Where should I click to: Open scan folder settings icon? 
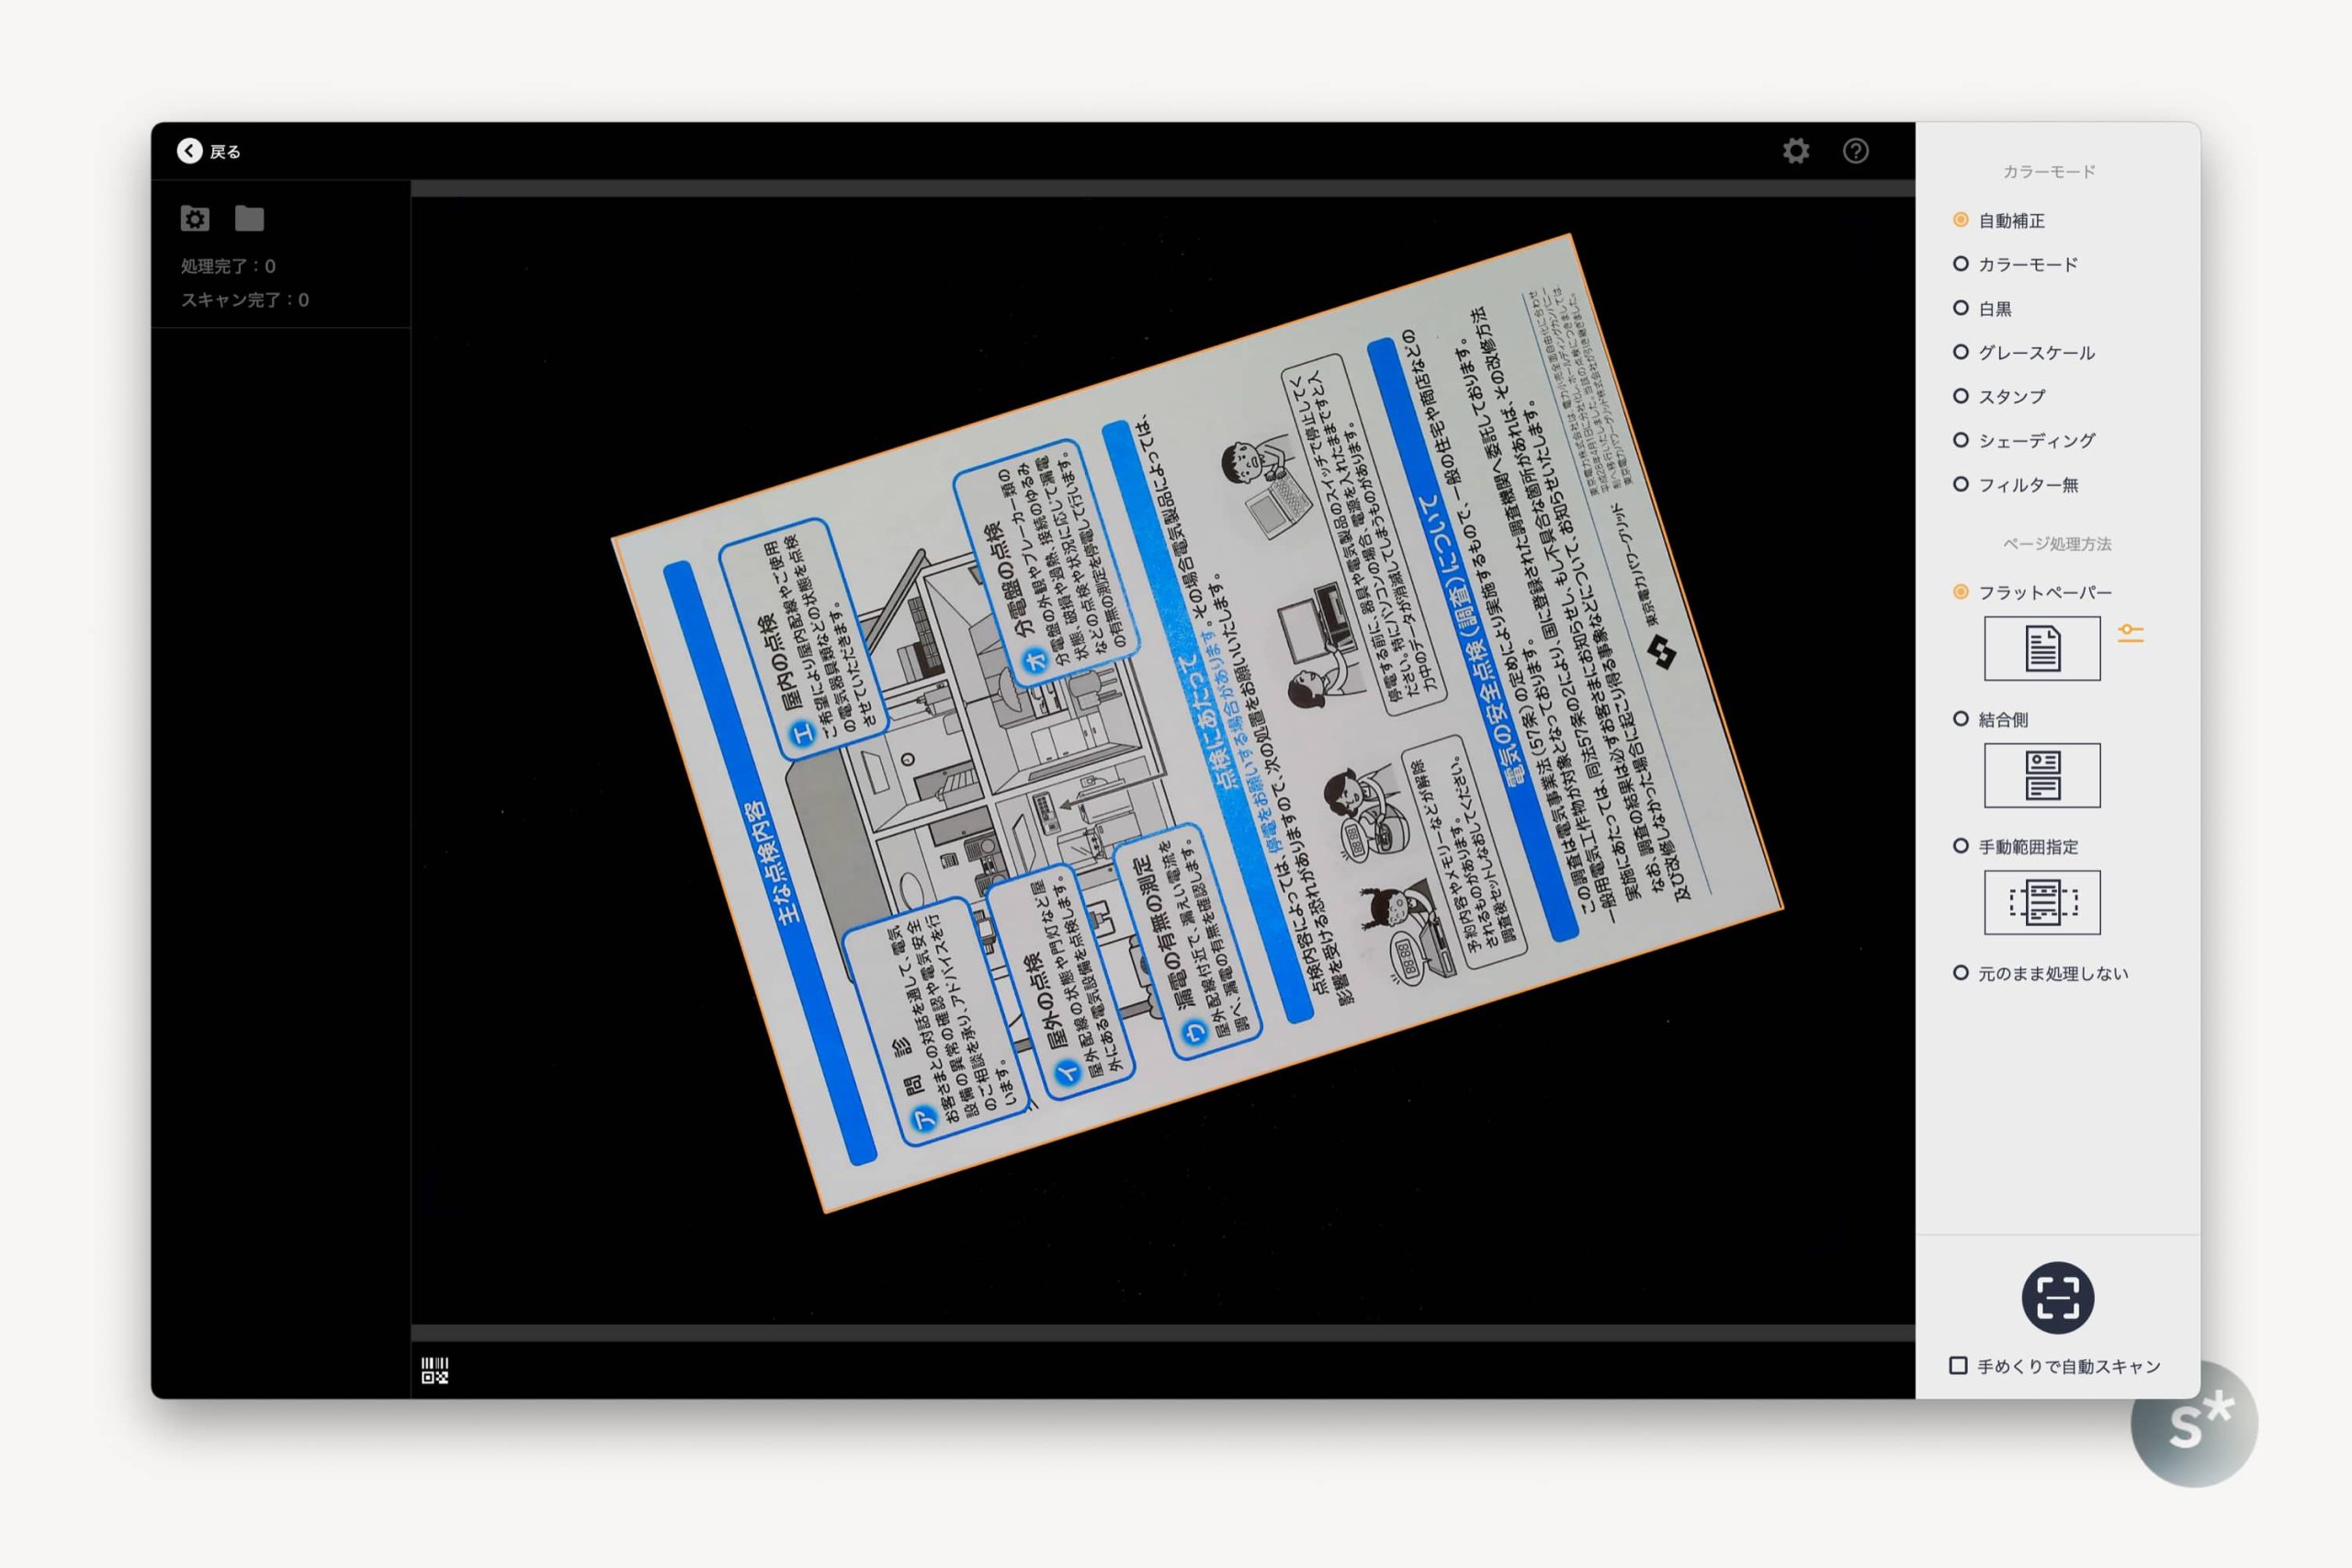[195, 218]
